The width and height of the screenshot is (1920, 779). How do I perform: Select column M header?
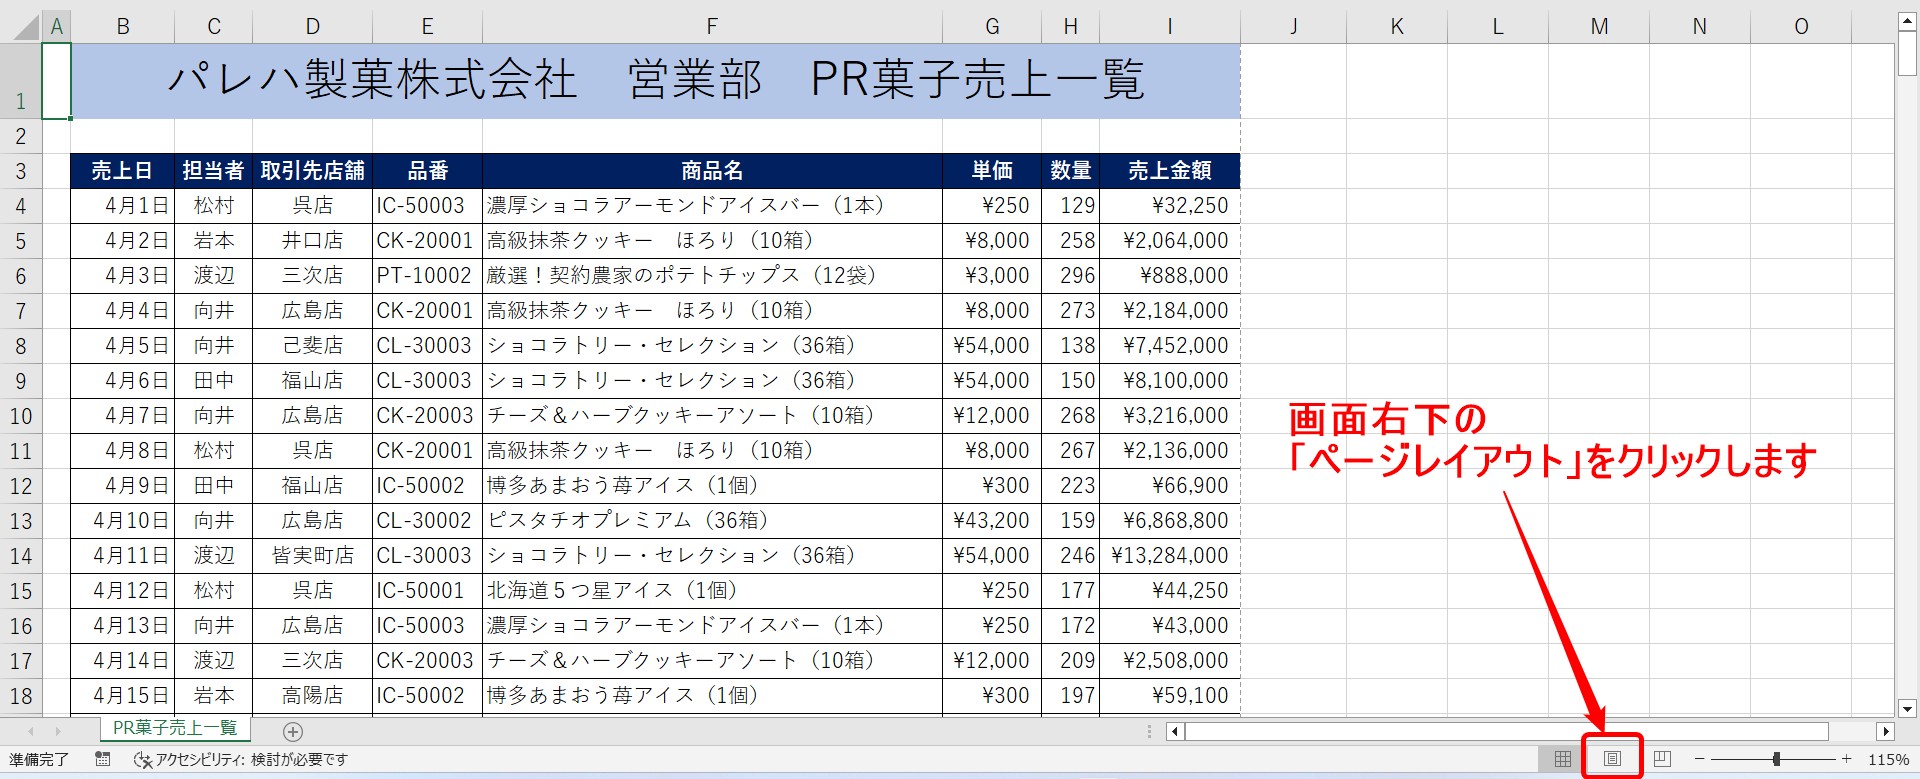click(1599, 27)
